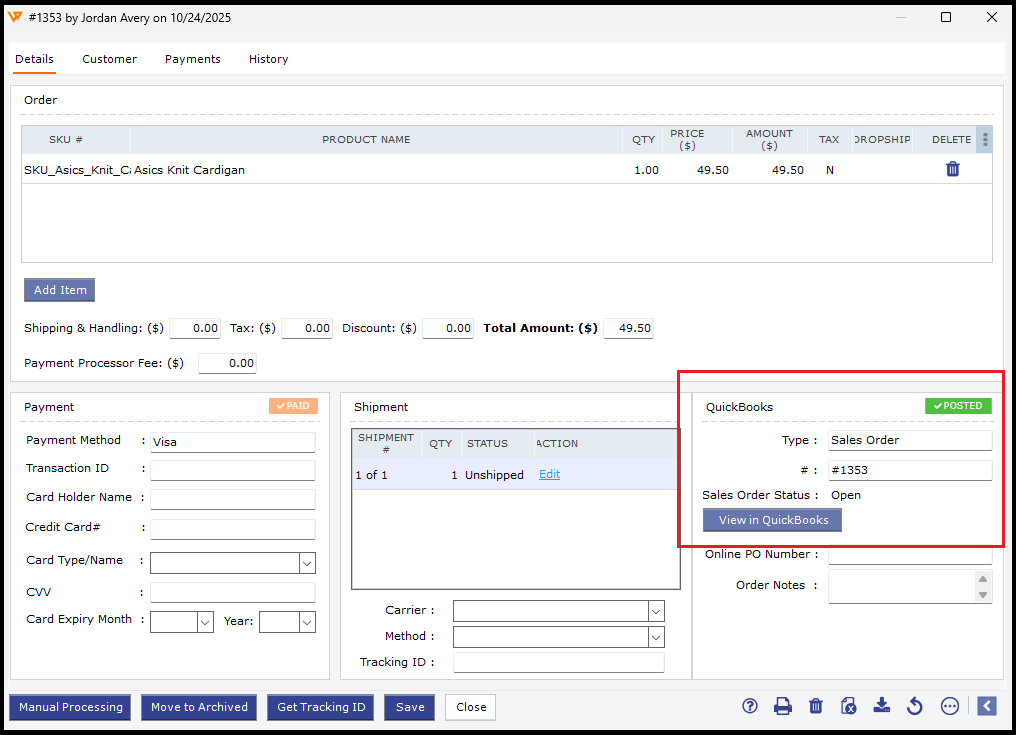1016x735 pixels.
Task: Click into the Tracking ID field
Action: 558,663
